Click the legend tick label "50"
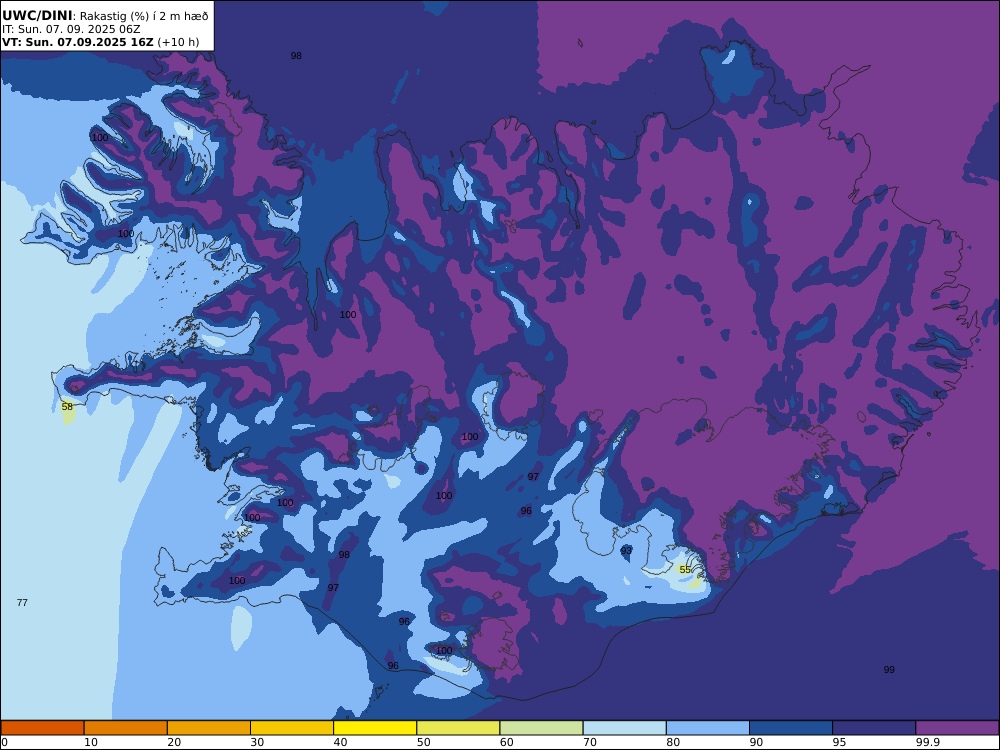1000x750 pixels. [x=423, y=742]
